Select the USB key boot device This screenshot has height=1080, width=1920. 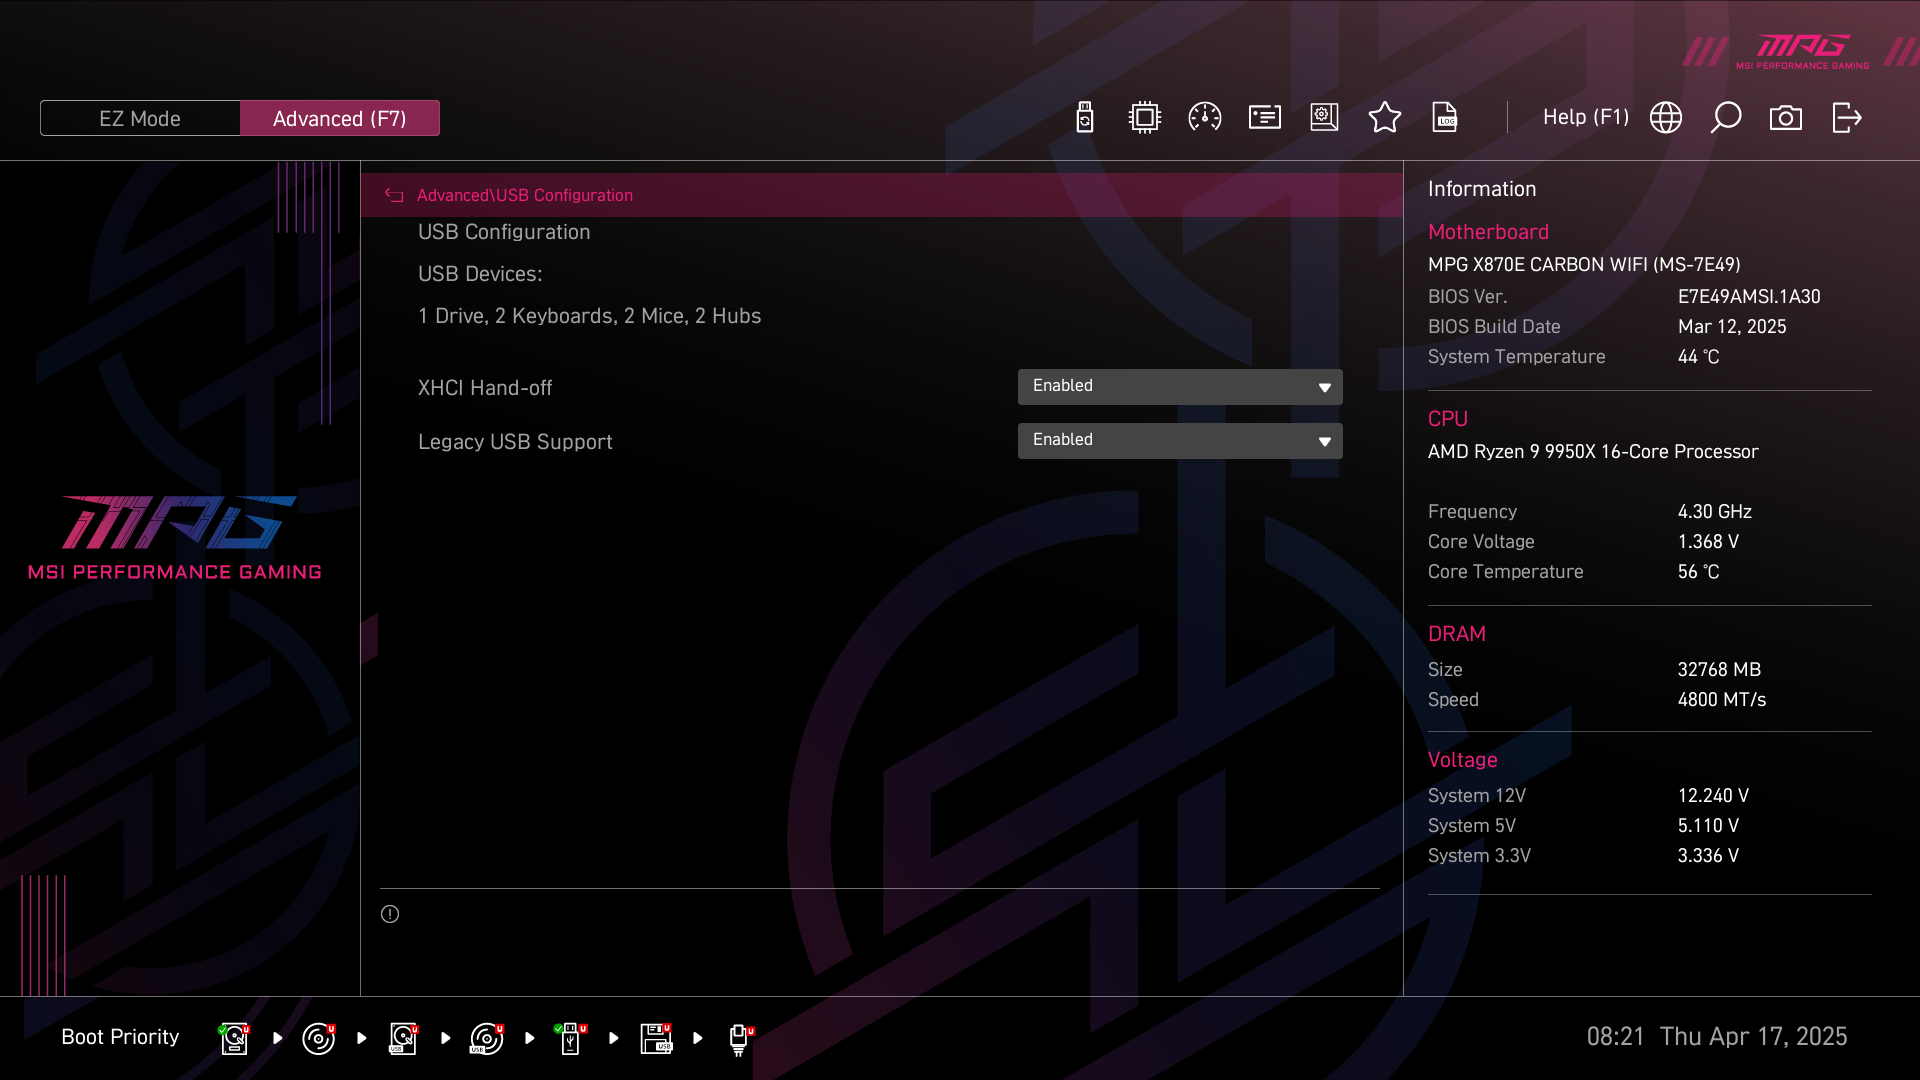571,1038
